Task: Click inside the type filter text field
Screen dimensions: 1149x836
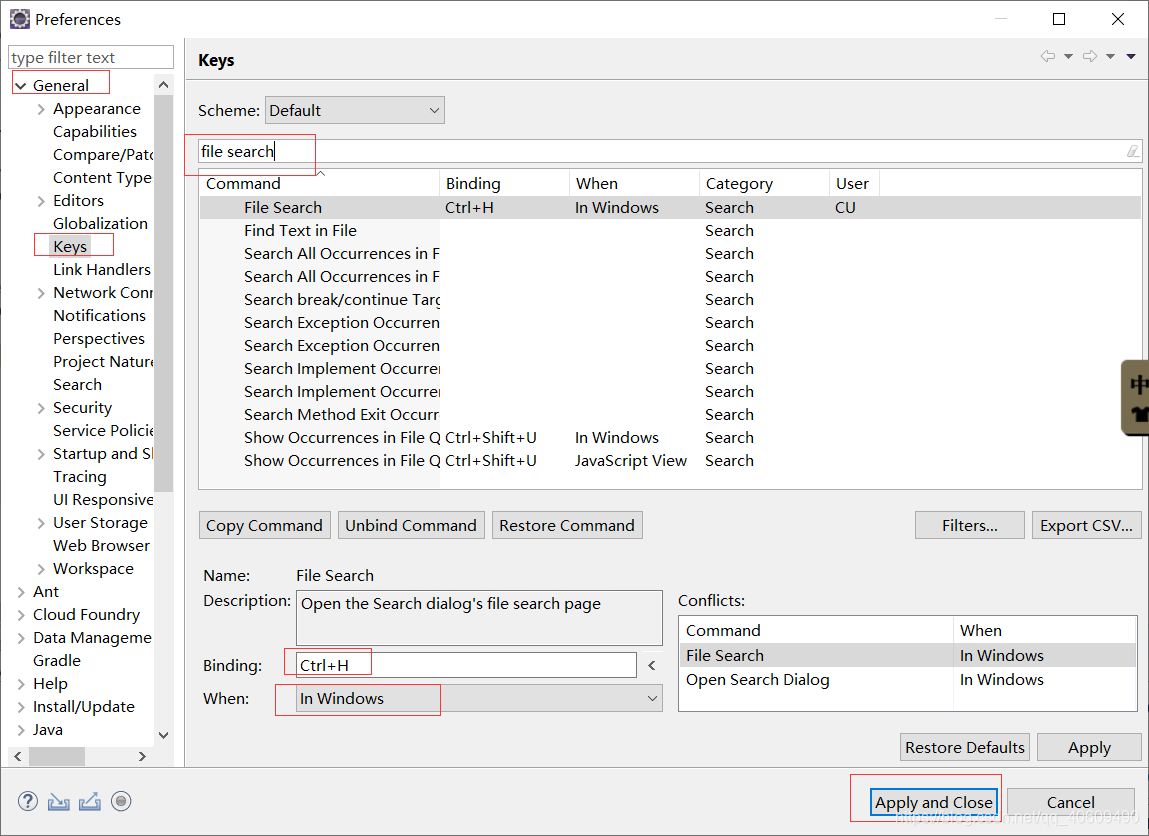Action: (90, 57)
